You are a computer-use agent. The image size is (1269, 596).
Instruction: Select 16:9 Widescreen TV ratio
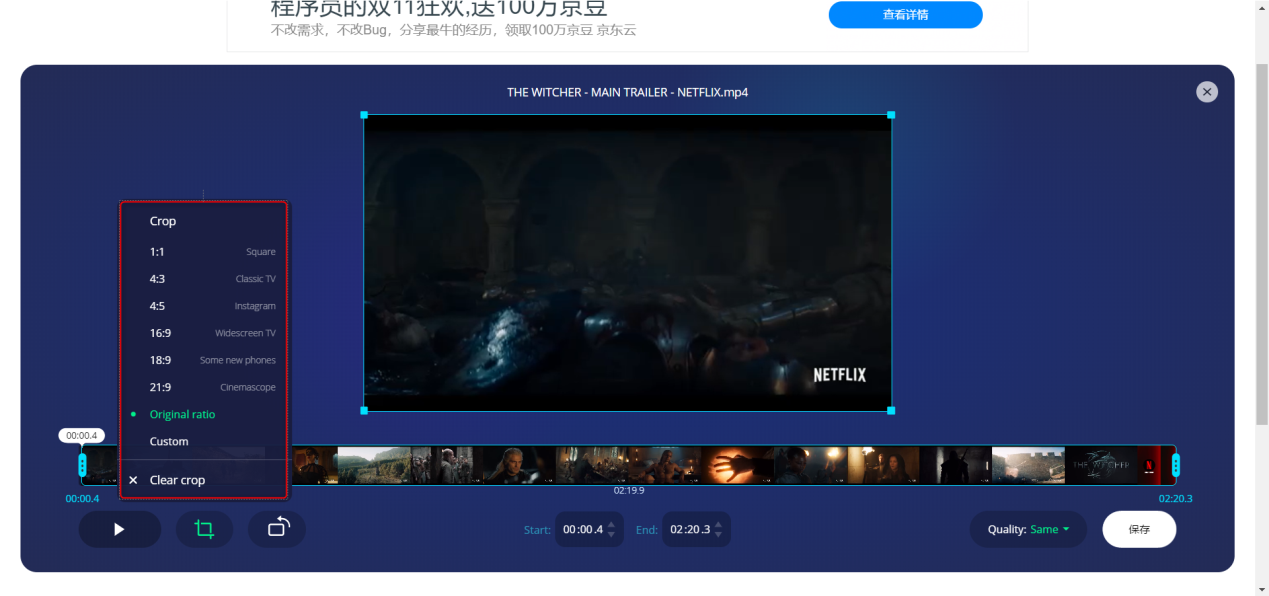pyautogui.click(x=204, y=333)
